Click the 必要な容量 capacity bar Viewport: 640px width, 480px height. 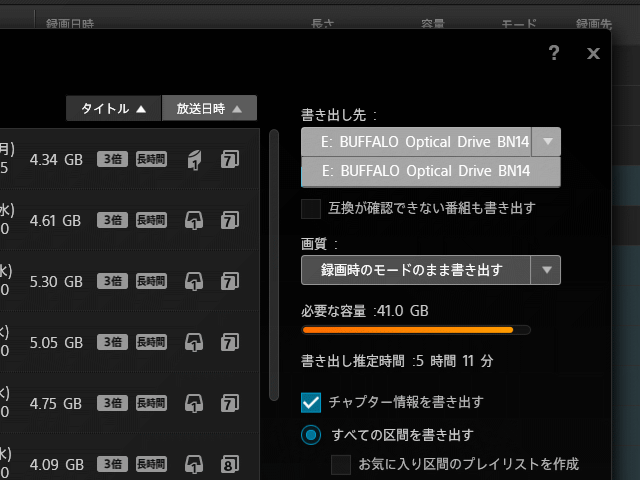pos(416,330)
